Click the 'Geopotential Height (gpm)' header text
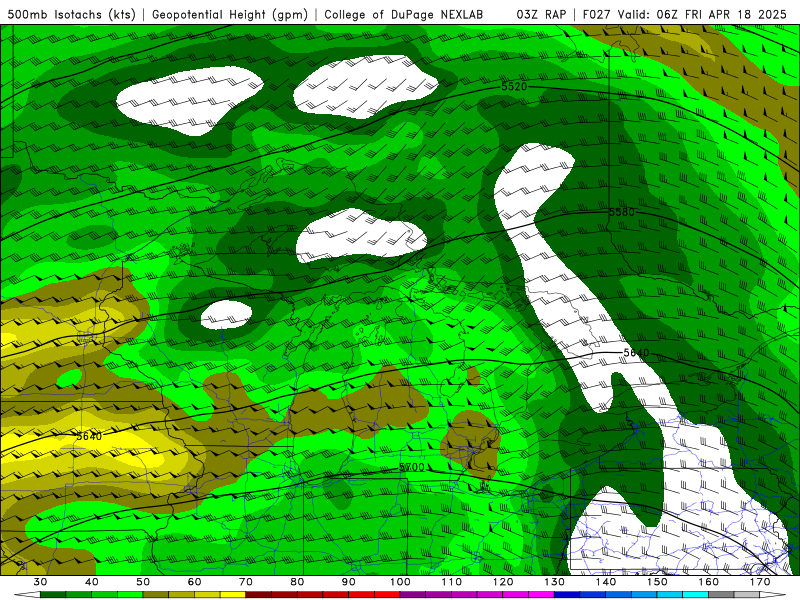Image resolution: width=800 pixels, height=600 pixels. pos(230,14)
